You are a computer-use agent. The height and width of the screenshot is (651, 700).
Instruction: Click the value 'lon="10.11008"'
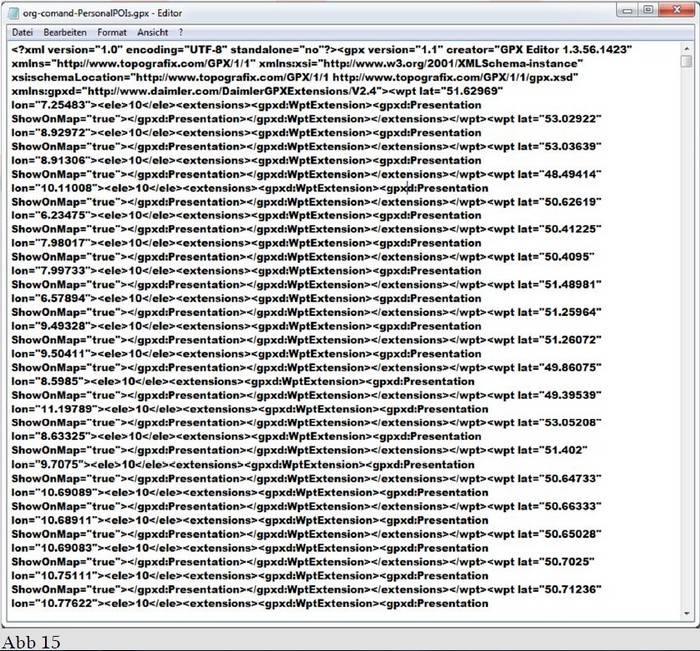pyautogui.click(x=55, y=188)
